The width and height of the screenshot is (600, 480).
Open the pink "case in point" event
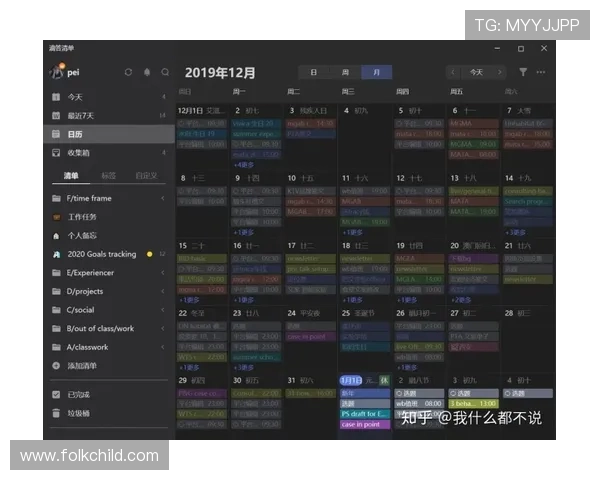(362, 424)
